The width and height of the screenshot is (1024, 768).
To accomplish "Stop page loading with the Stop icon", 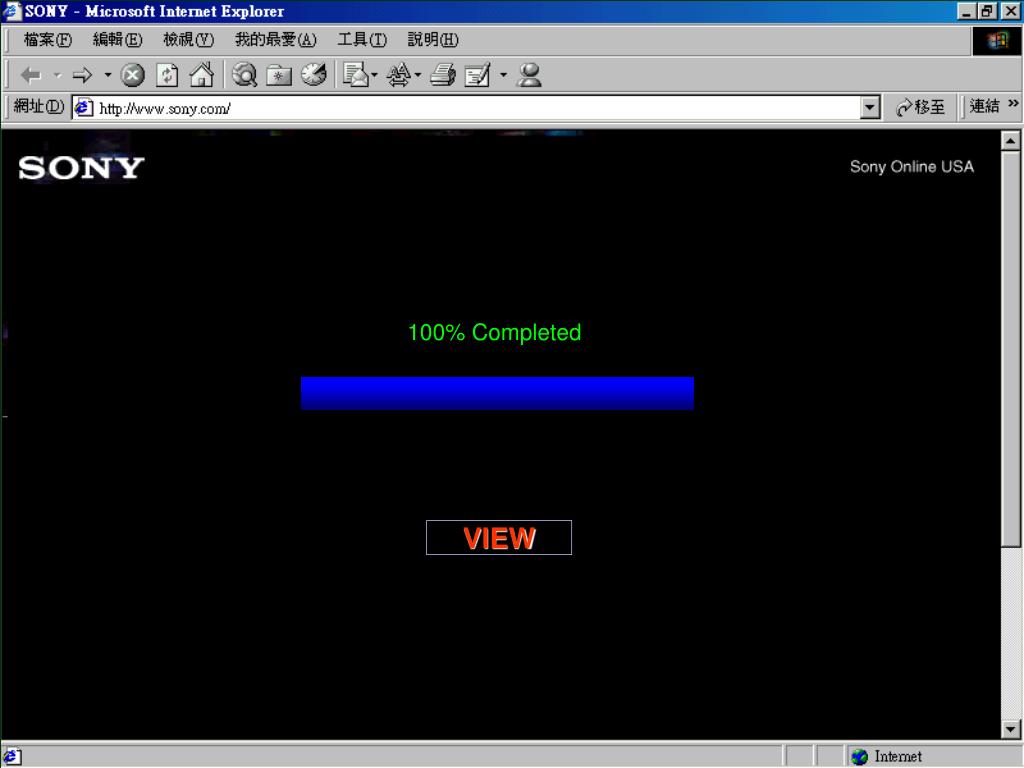I will click(133, 75).
